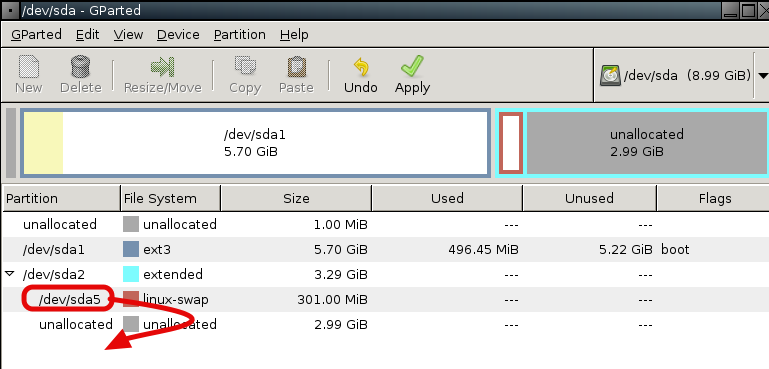Click the /dev/sda disk icon
This screenshot has height=369, width=769.
[610, 76]
